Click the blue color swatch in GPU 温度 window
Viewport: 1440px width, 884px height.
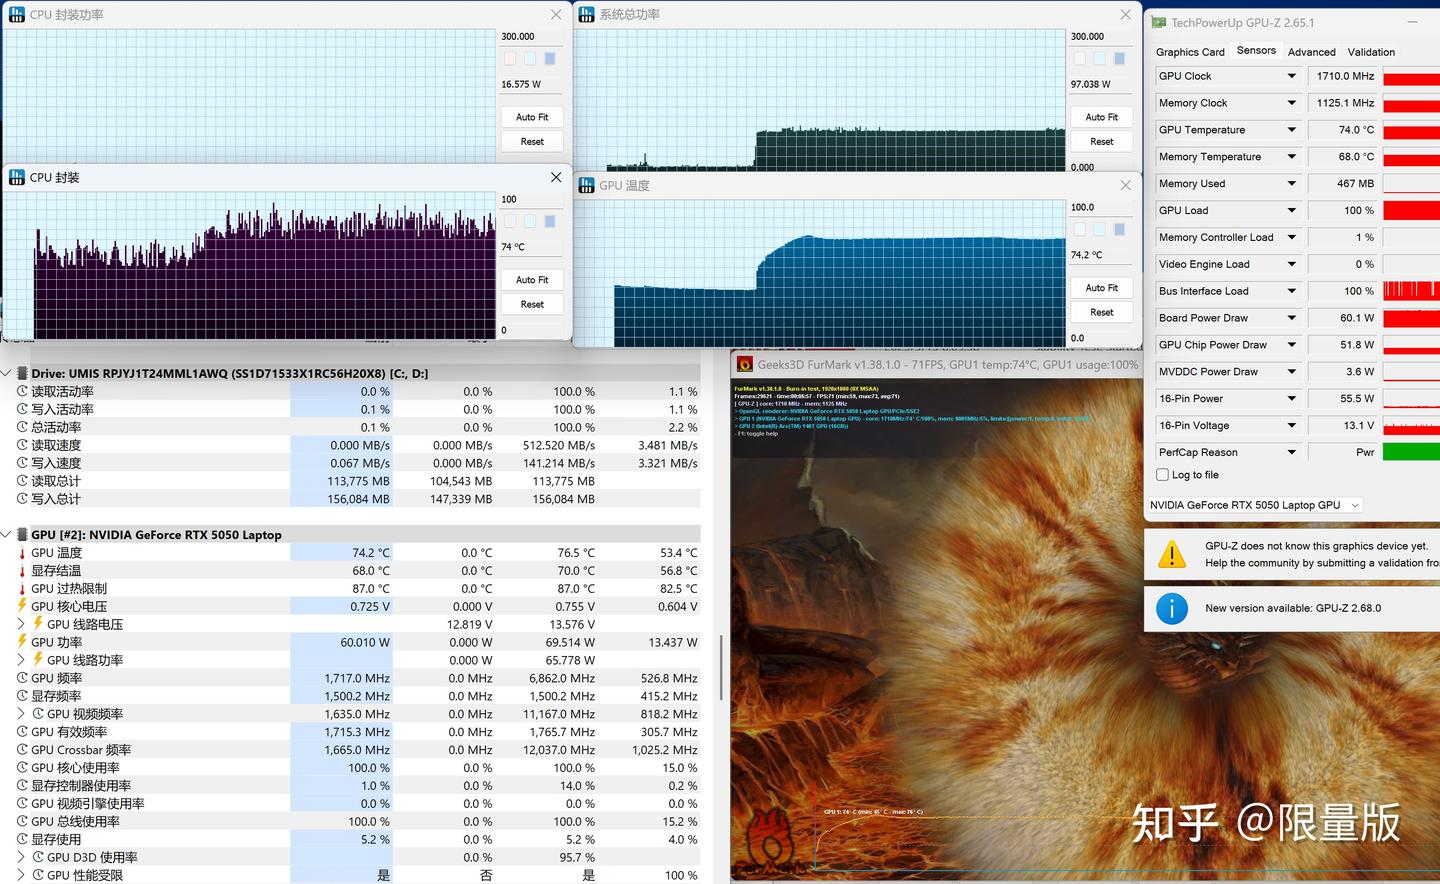click(1119, 230)
